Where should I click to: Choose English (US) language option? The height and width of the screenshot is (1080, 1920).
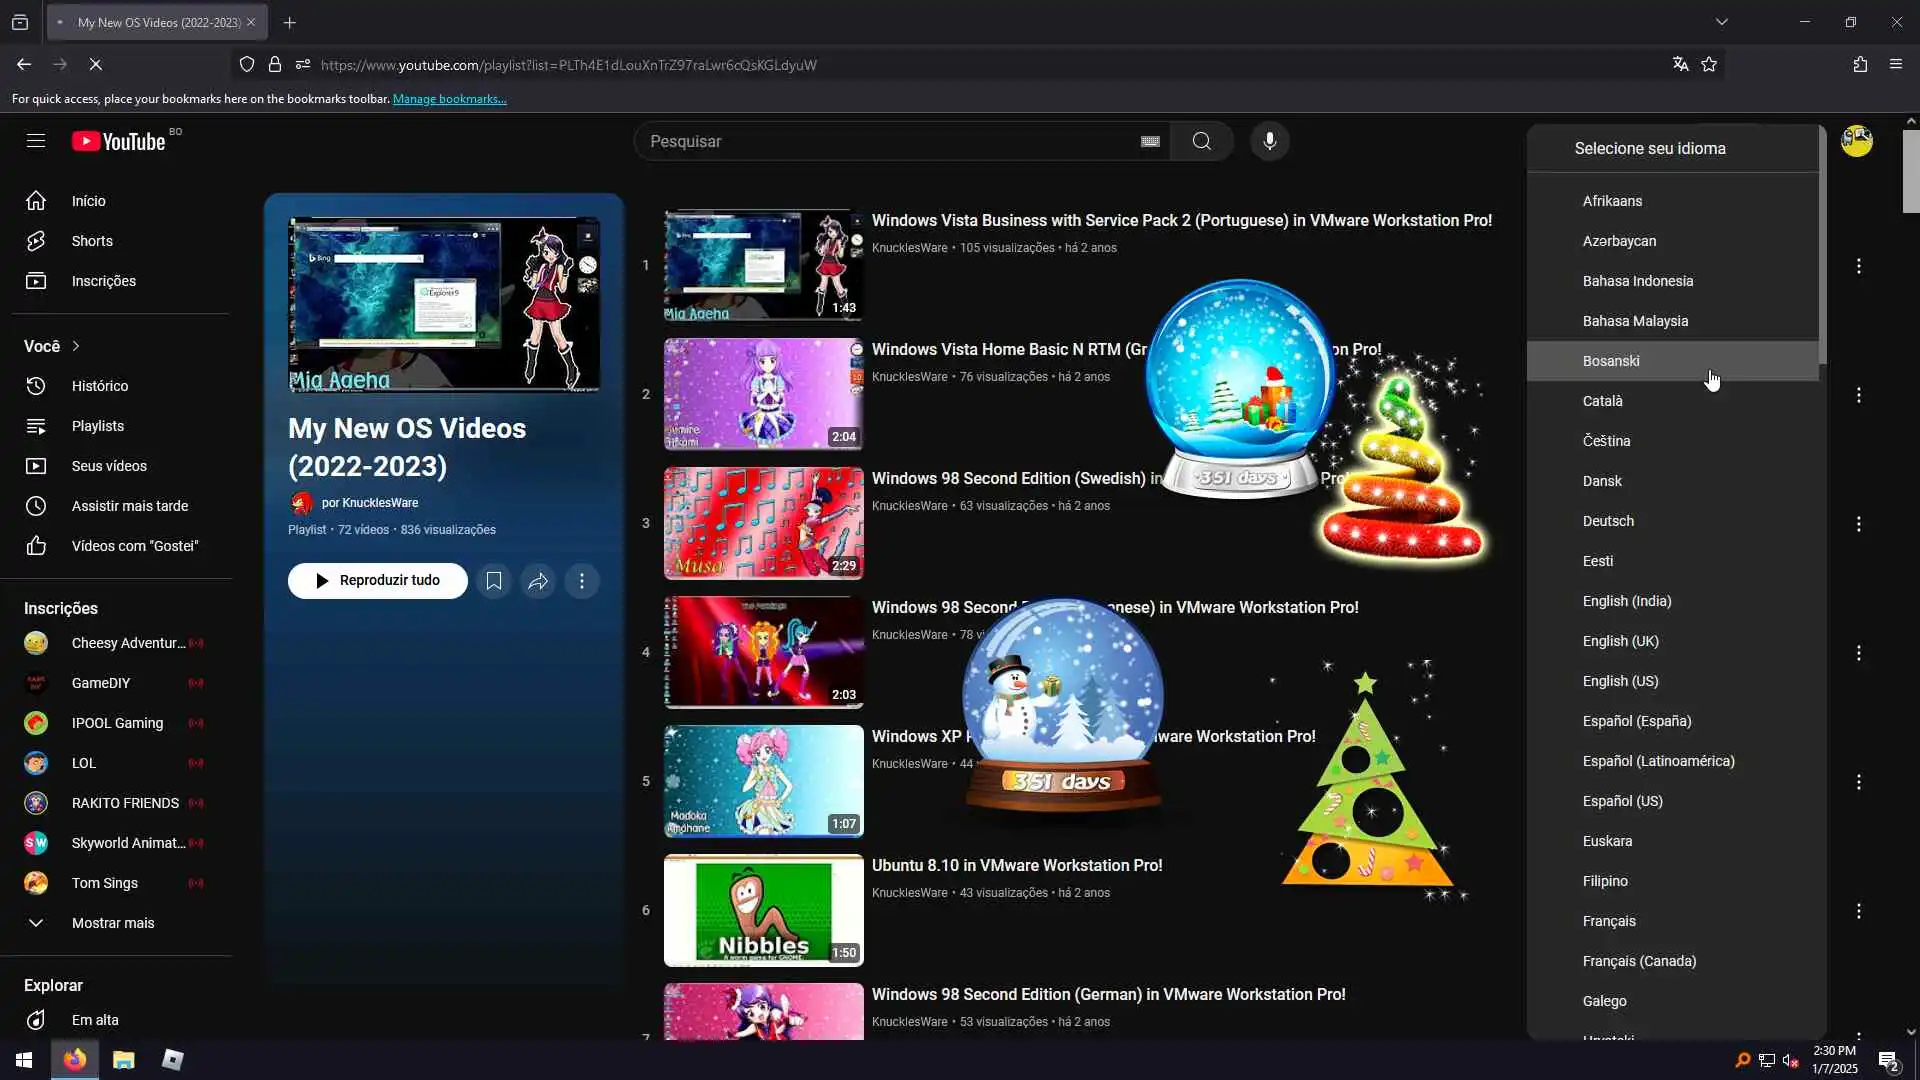pyautogui.click(x=1620, y=681)
